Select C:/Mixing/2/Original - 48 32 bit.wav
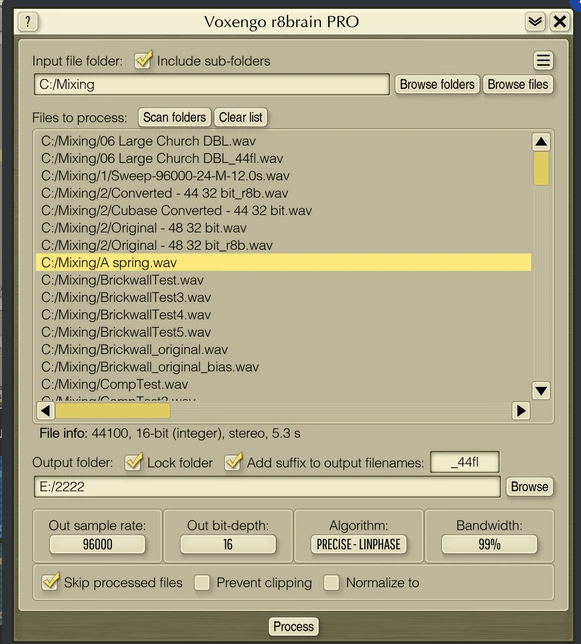Screen dimensions: 581x644 coord(283,228)
